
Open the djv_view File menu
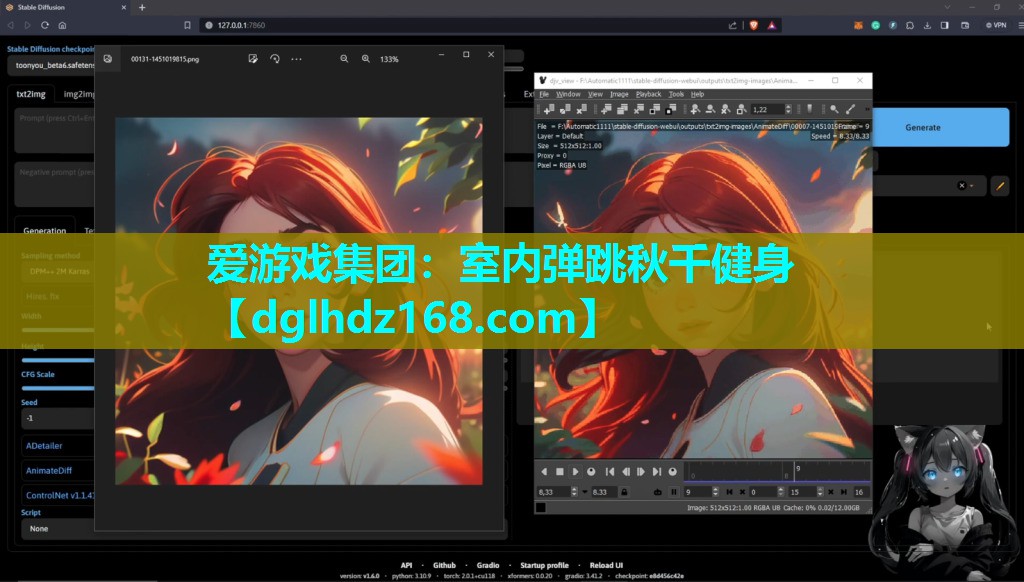point(543,94)
